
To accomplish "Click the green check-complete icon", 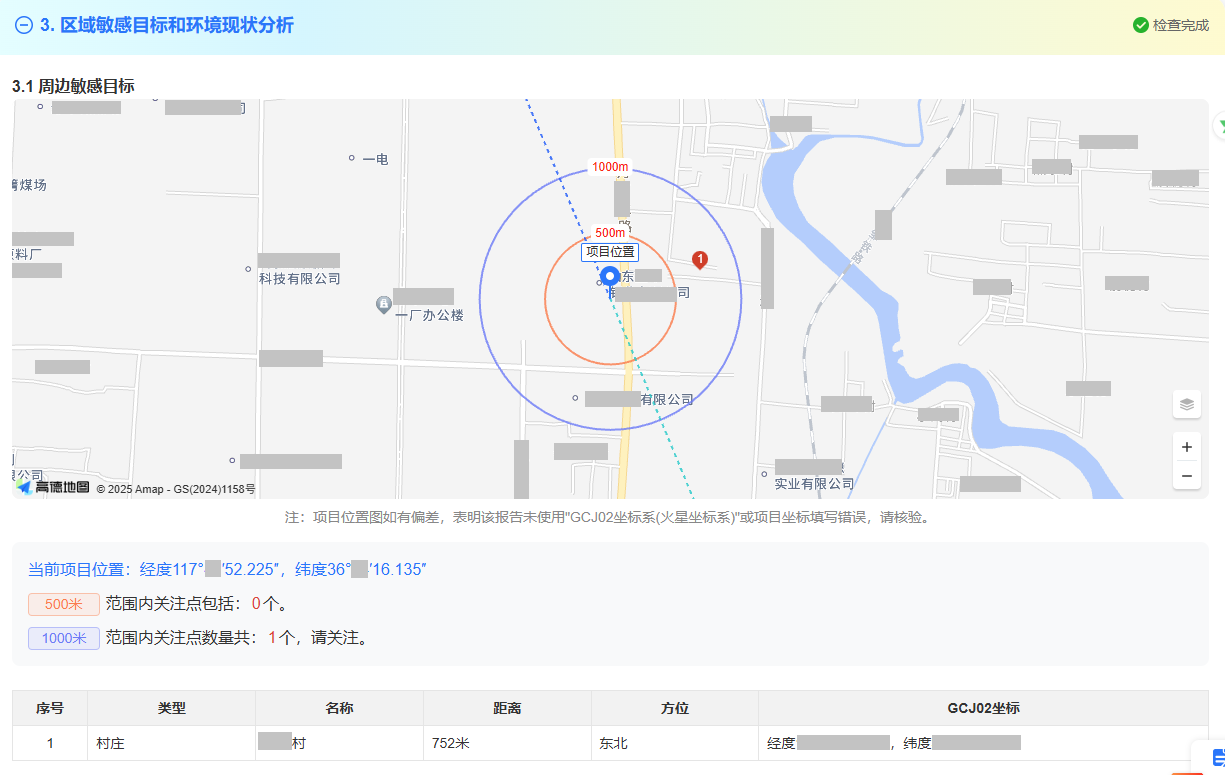I will tap(1140, 25).
